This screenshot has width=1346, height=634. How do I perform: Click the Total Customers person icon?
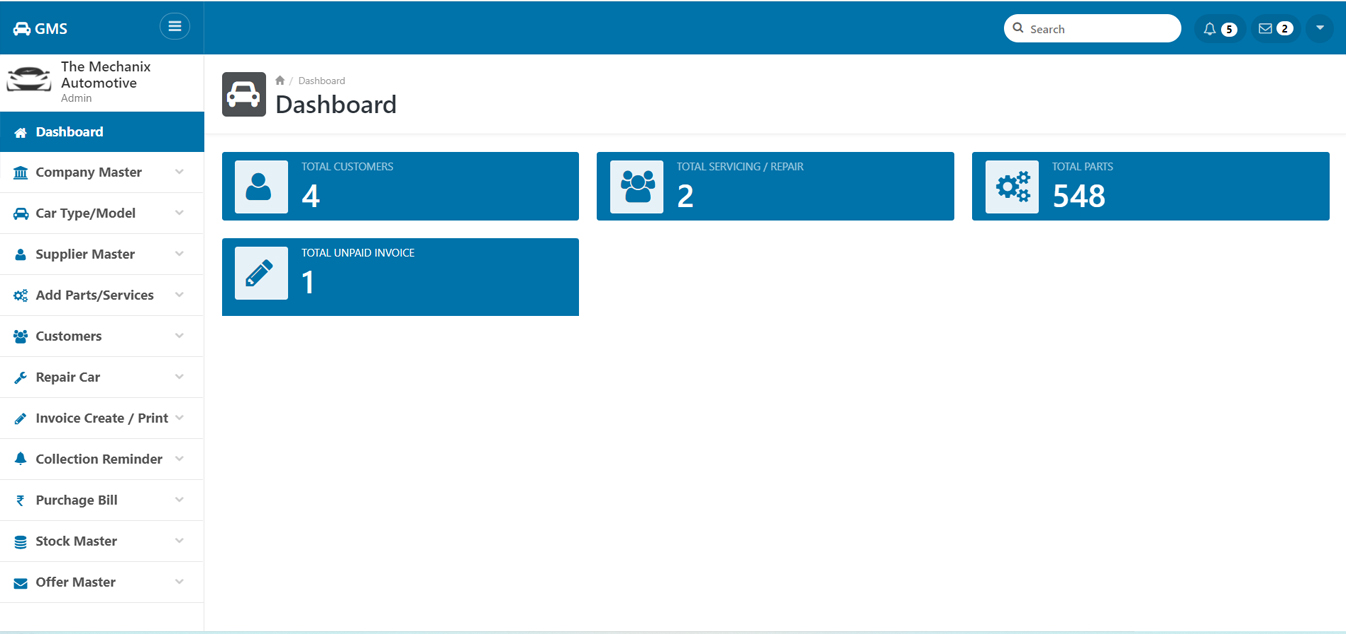260,187
